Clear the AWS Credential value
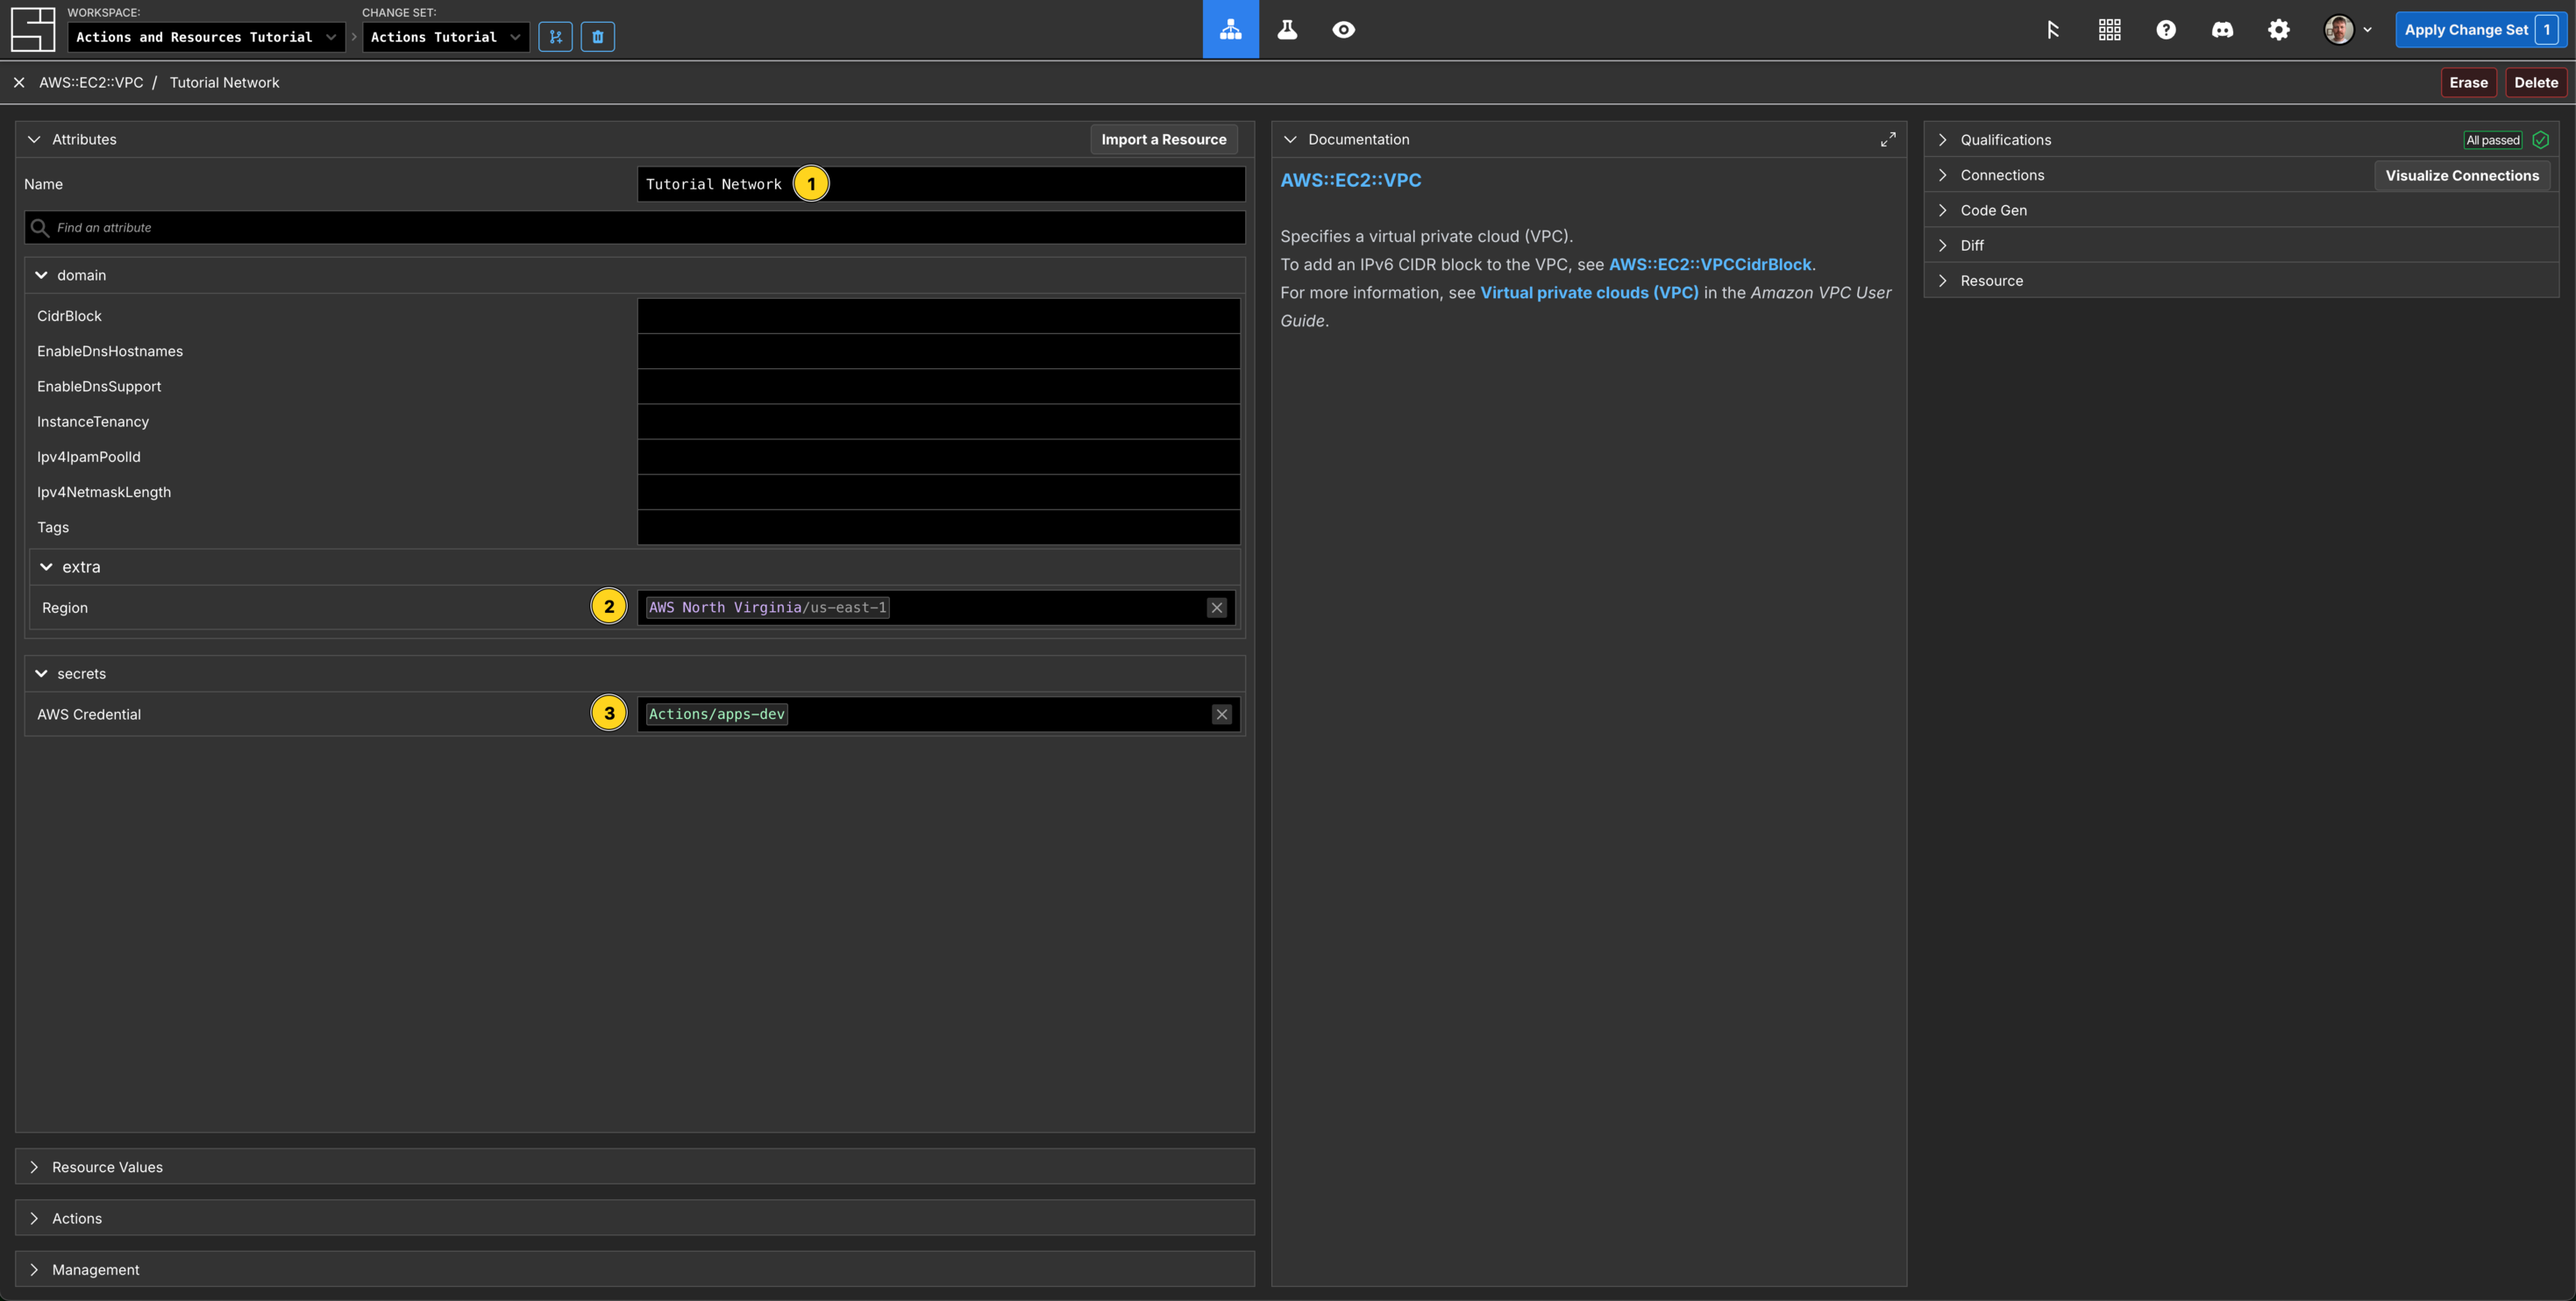The width and height of the screenshot is (2576, 1301). [1221, 714]
